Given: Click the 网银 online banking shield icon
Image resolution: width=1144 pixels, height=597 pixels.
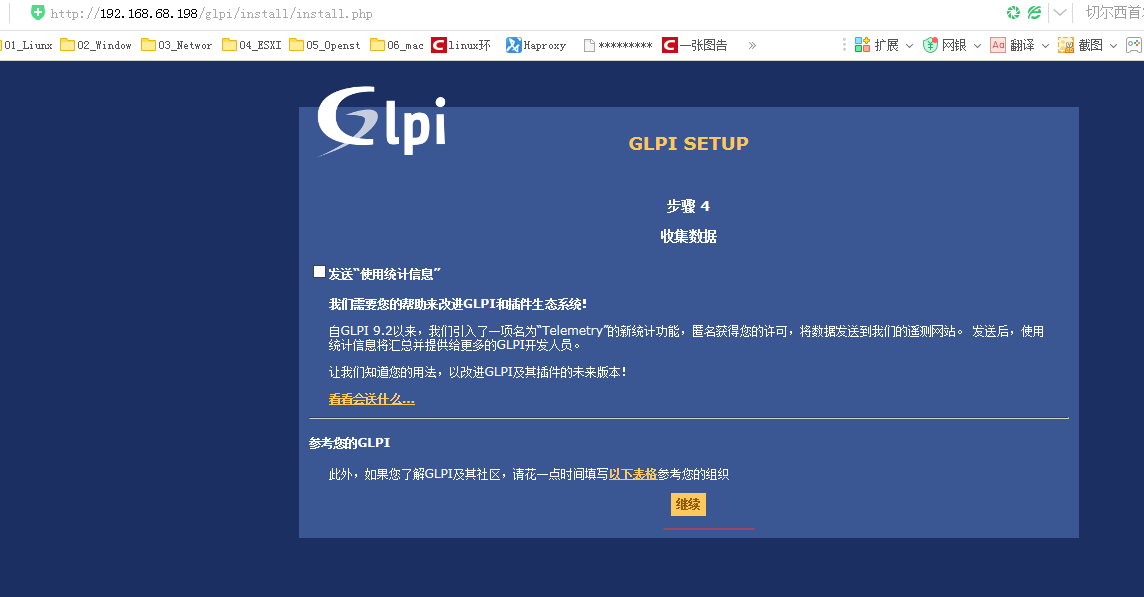Looking at the screenshot, I should click(x=930, y=45).
